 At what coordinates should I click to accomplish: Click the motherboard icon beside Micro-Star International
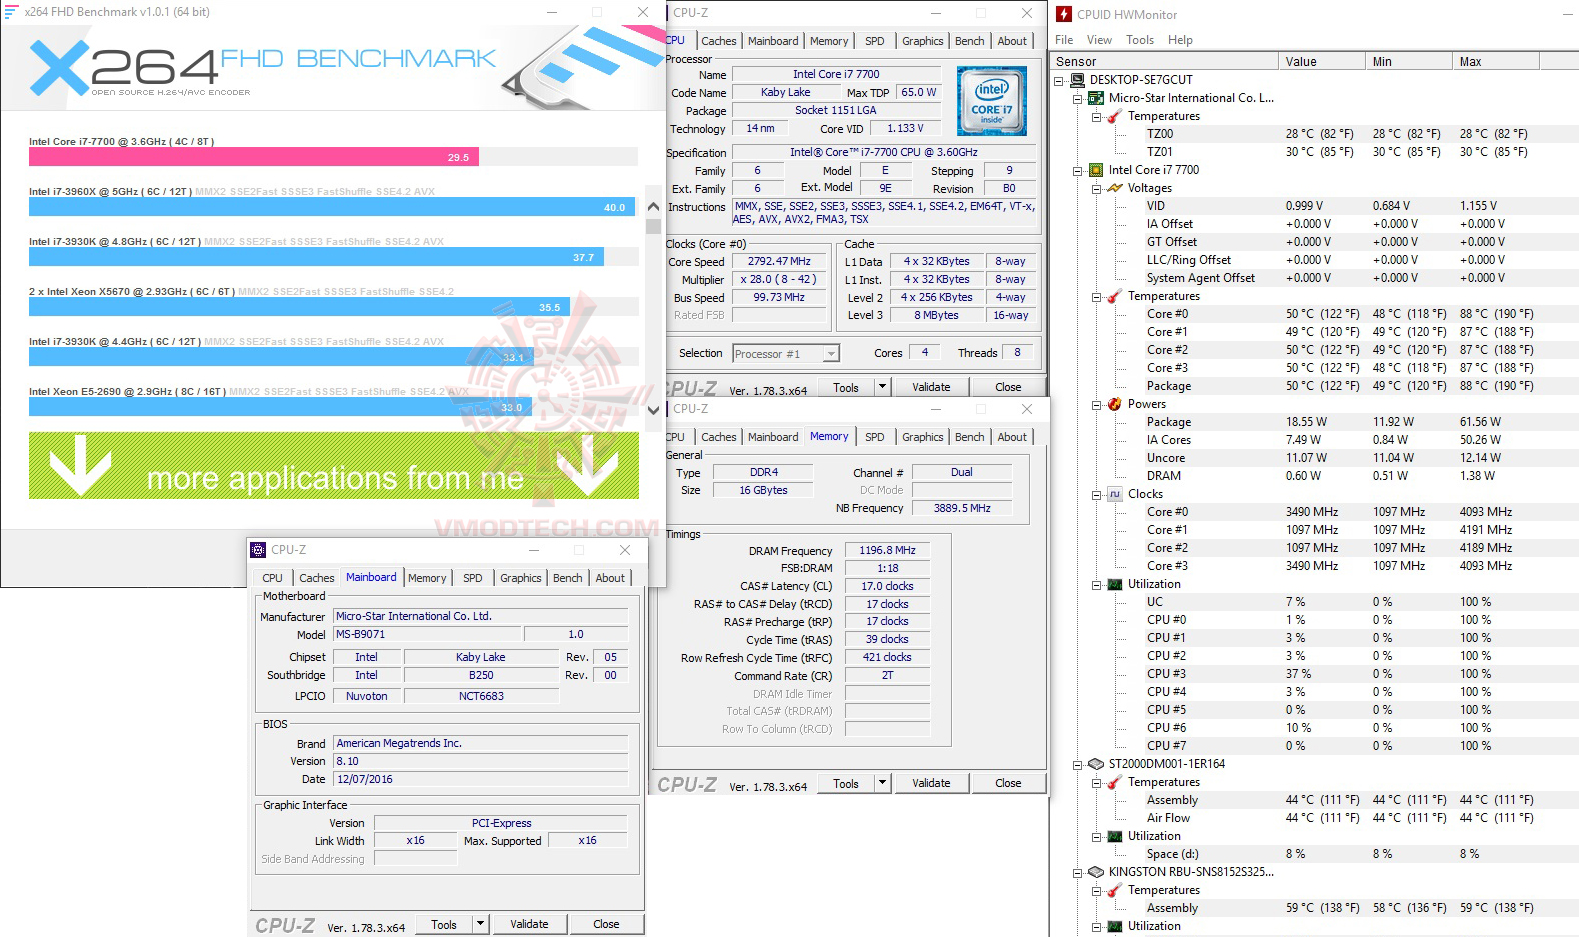[x=1096, y=98]
